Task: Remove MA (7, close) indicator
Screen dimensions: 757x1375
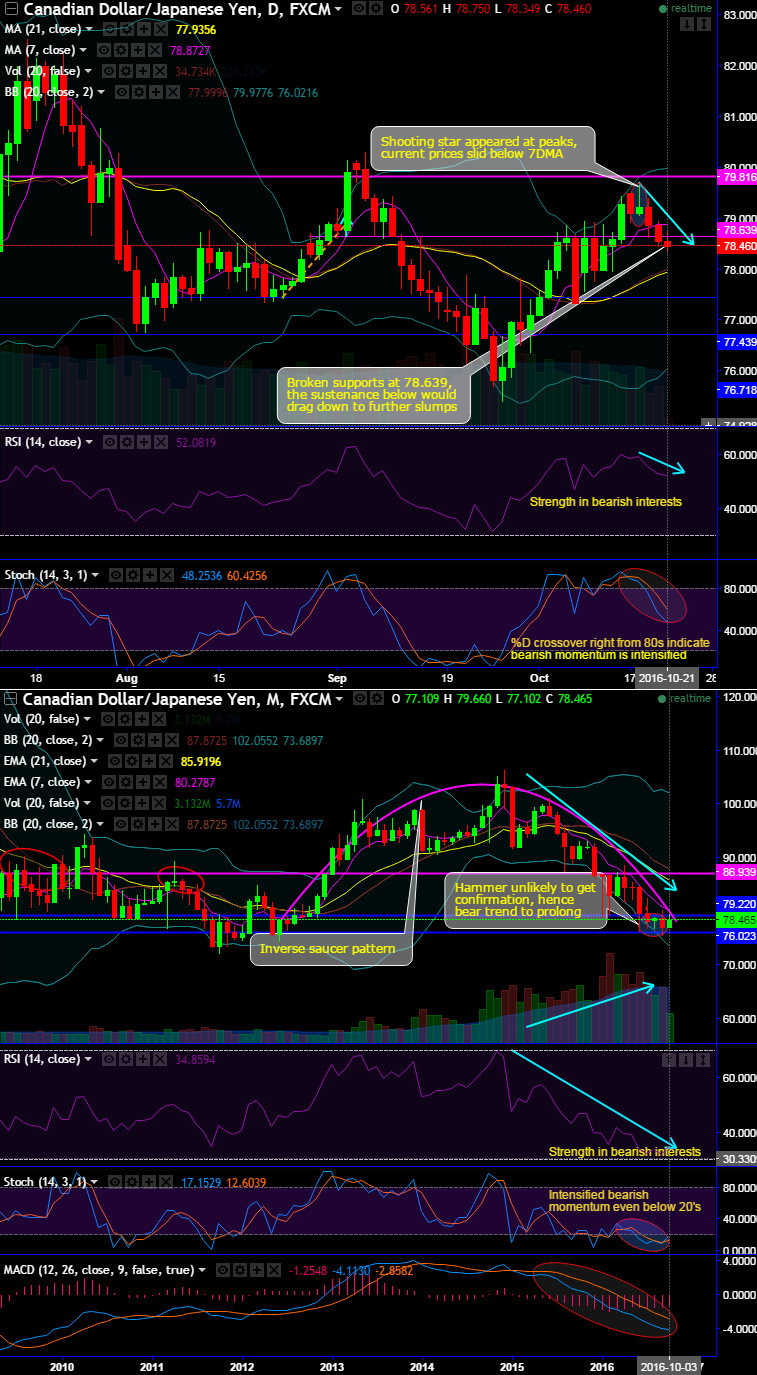Action: coord(154,50)
